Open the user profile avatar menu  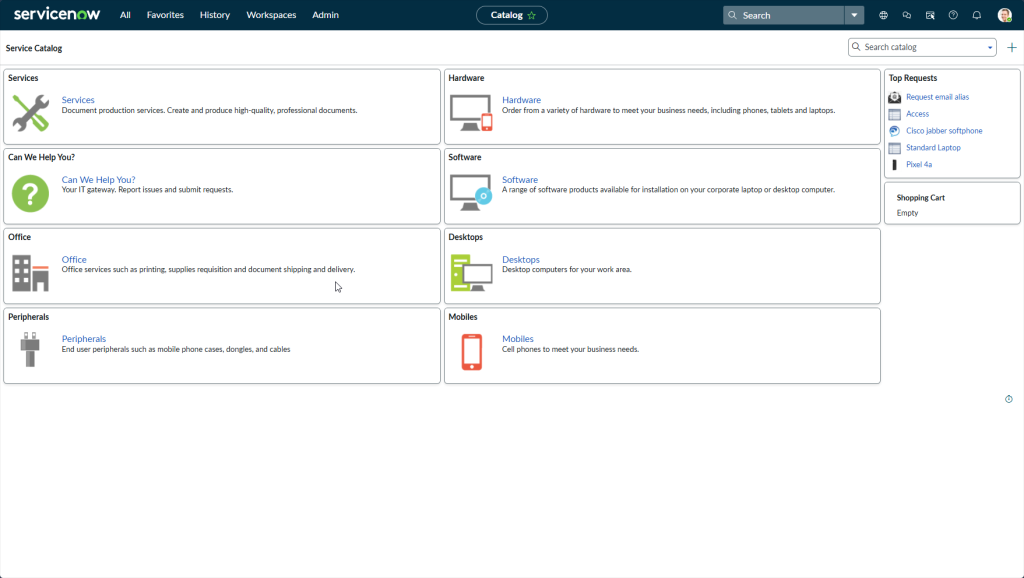[x=1004, y=15]
